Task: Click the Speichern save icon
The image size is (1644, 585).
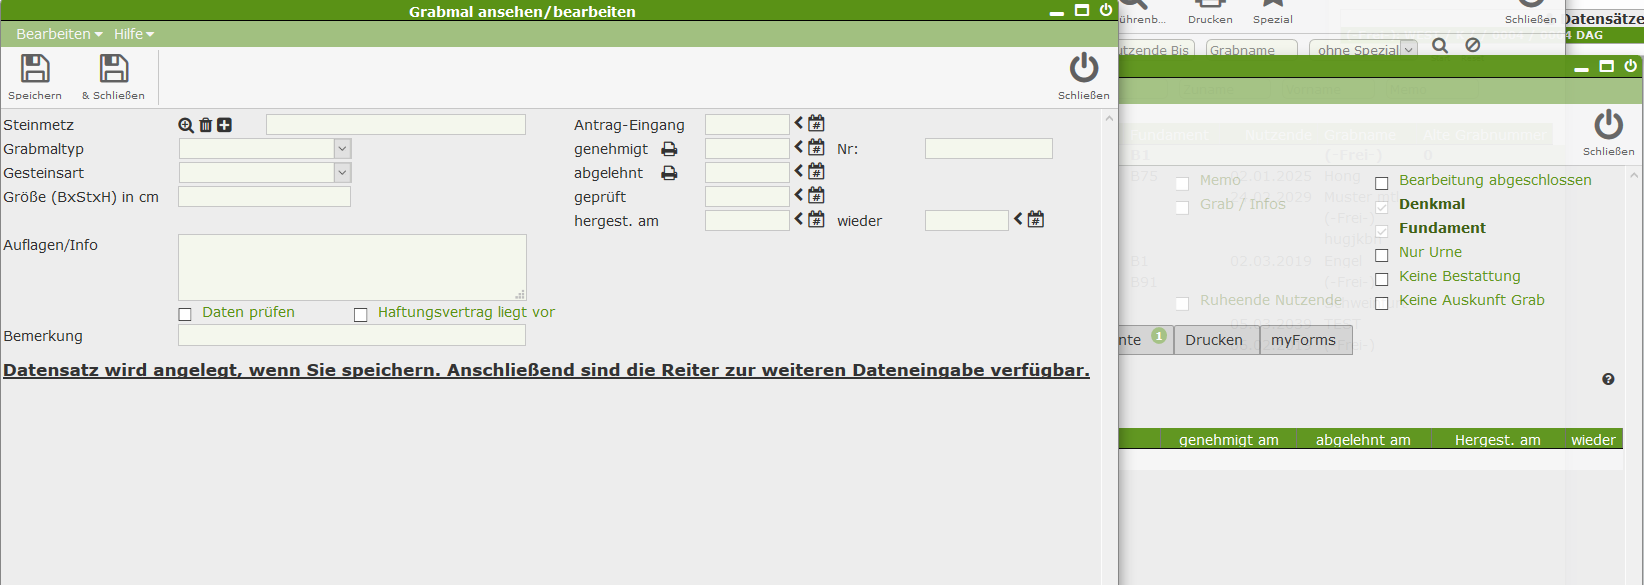Action: (x=35, y=70)
